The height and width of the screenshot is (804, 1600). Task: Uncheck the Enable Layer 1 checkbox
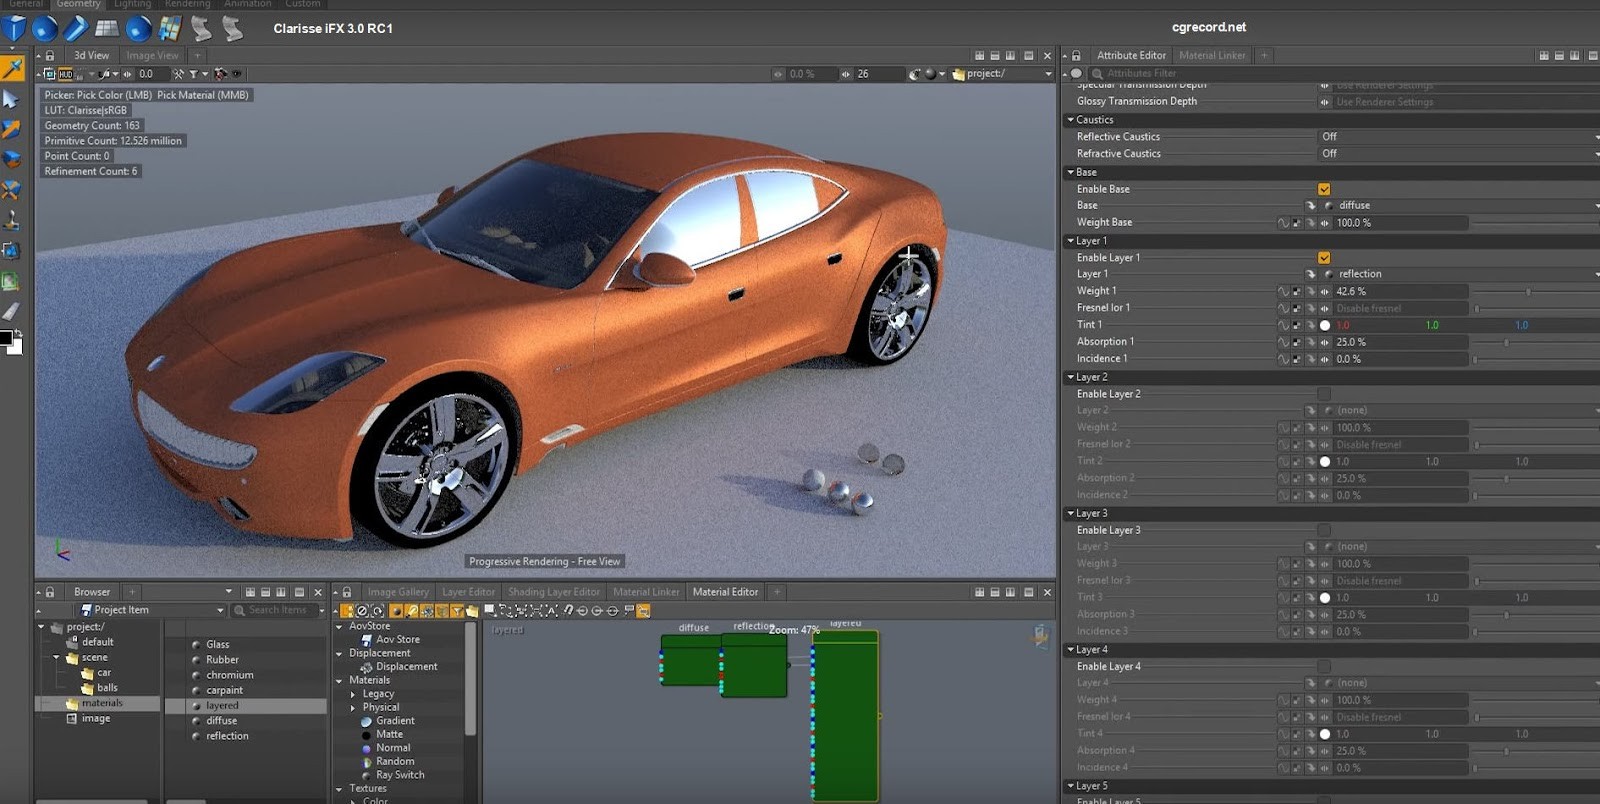click(1324, 258)
